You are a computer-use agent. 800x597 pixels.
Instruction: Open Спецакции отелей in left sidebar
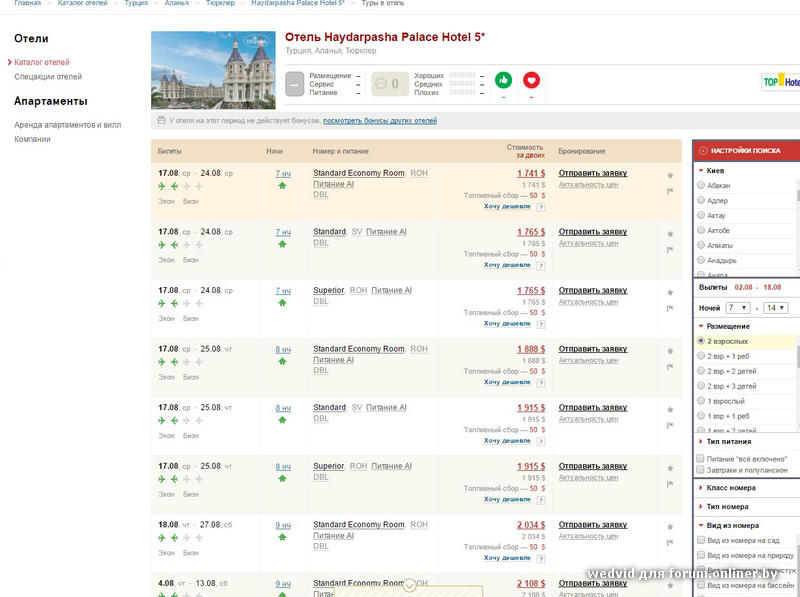48,76
